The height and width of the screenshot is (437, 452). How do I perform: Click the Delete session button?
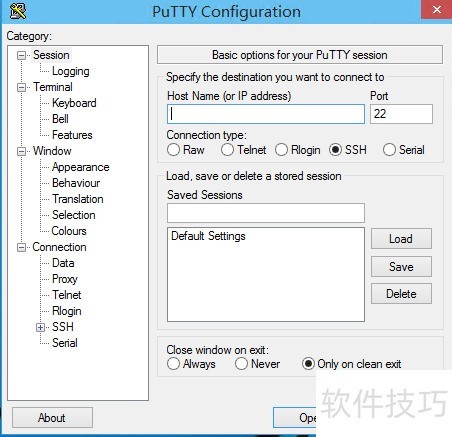[401, 294]
